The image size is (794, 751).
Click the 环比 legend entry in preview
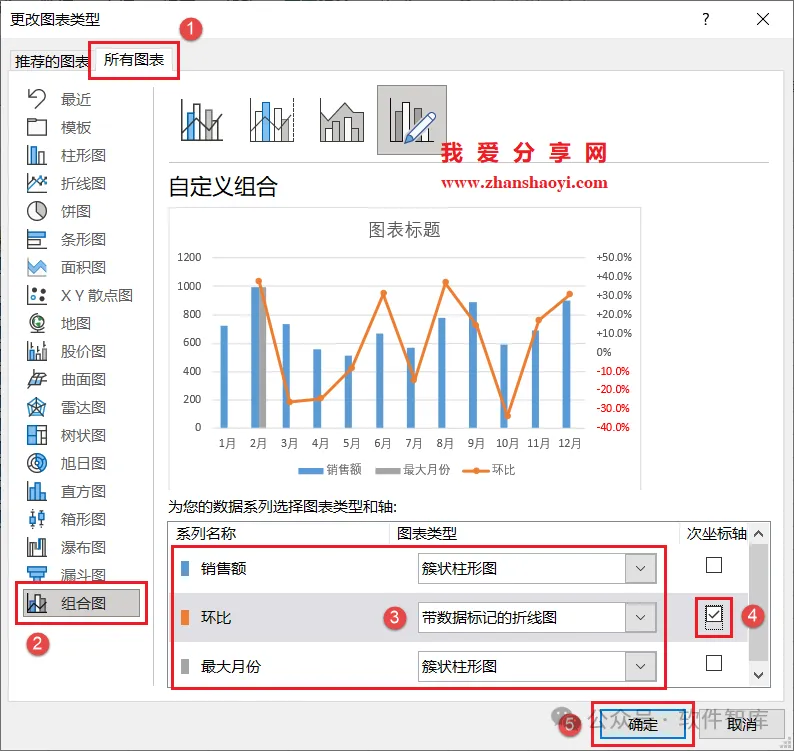(488, 470)
